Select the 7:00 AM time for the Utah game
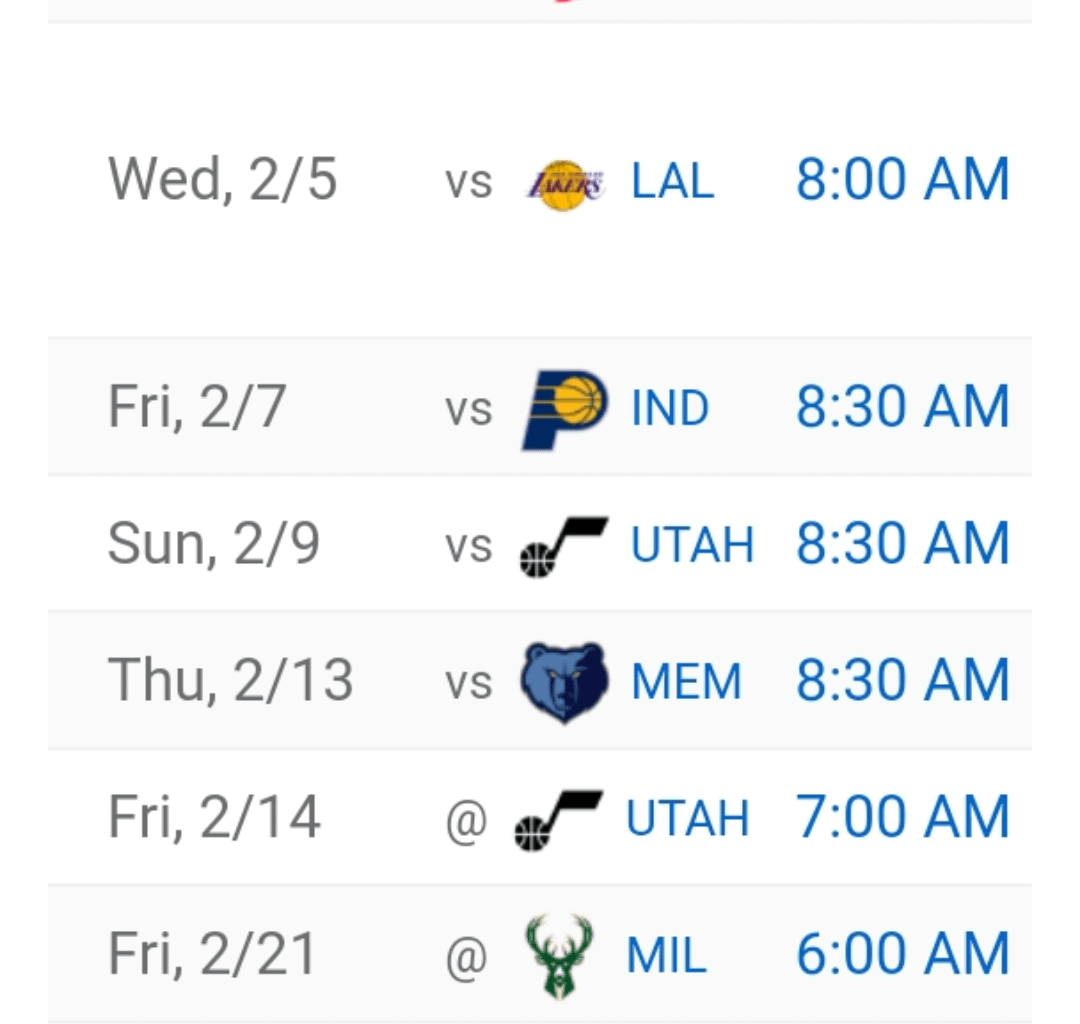This screenshot has height=1024, width=1080. (902, 816)
